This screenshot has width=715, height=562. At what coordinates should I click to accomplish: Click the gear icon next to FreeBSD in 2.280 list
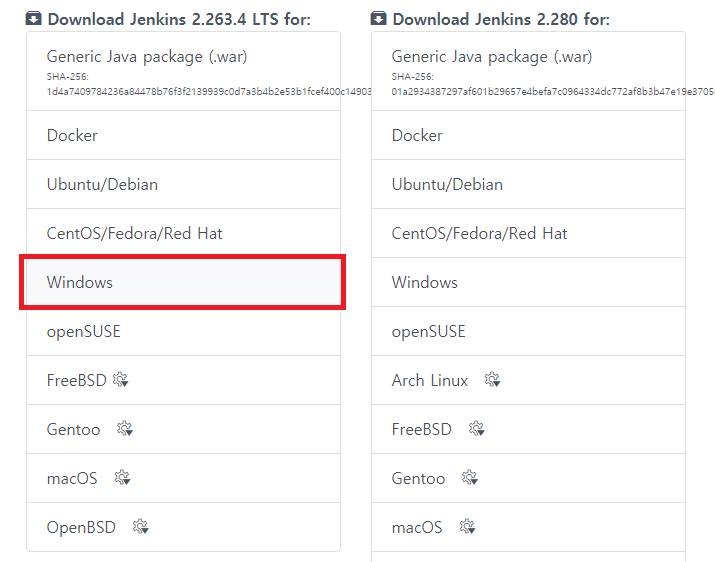pos(477,428)
